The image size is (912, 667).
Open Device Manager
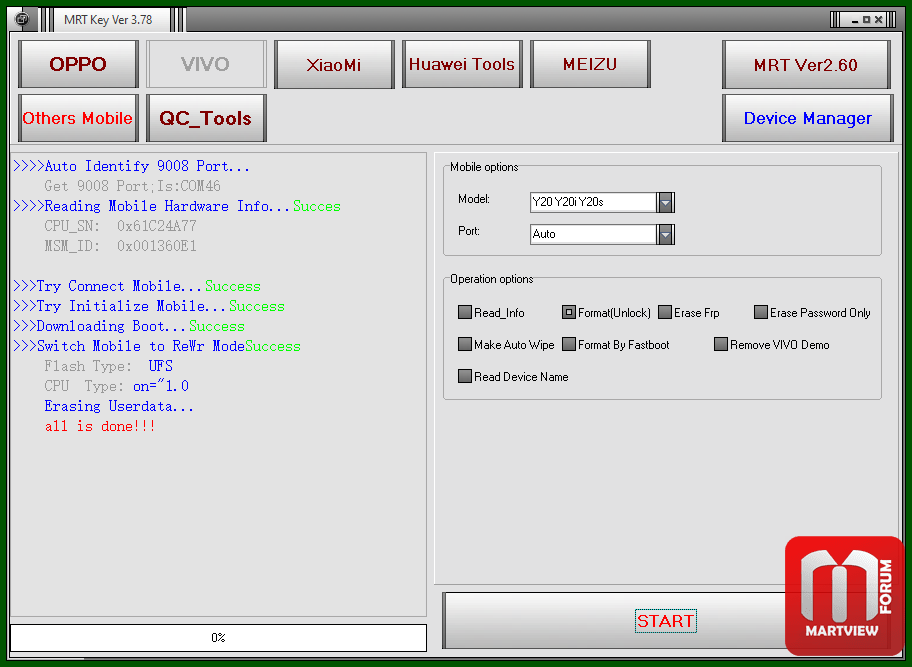807,118
